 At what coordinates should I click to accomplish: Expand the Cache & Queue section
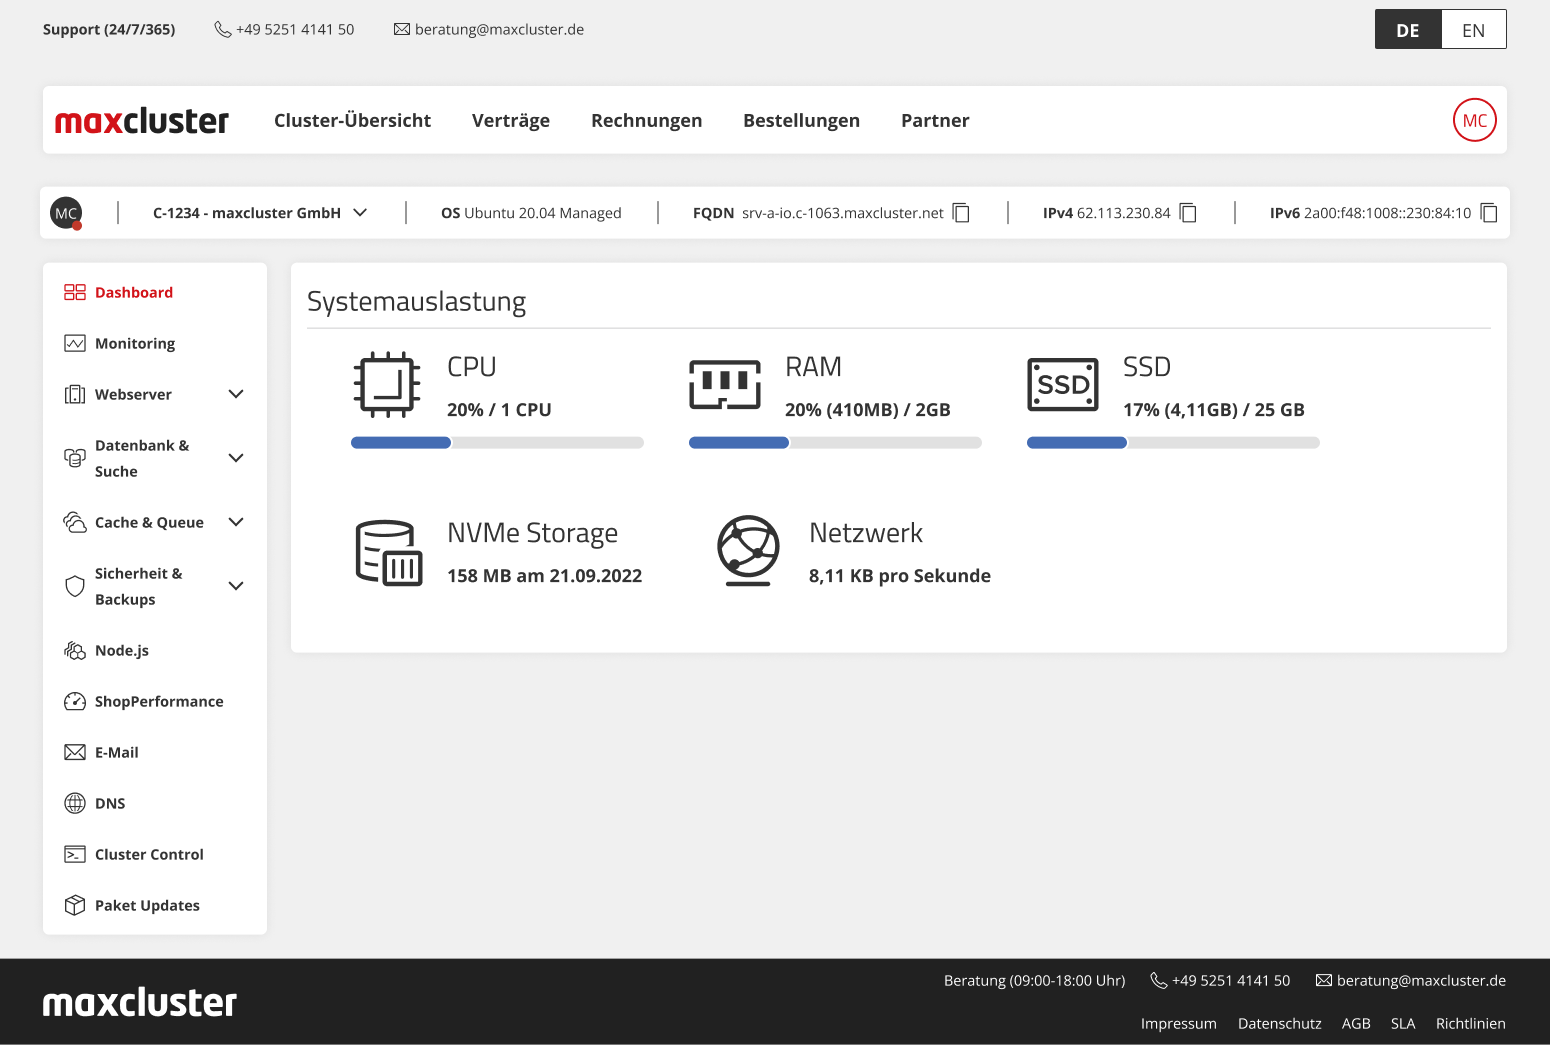pos(236,522)
